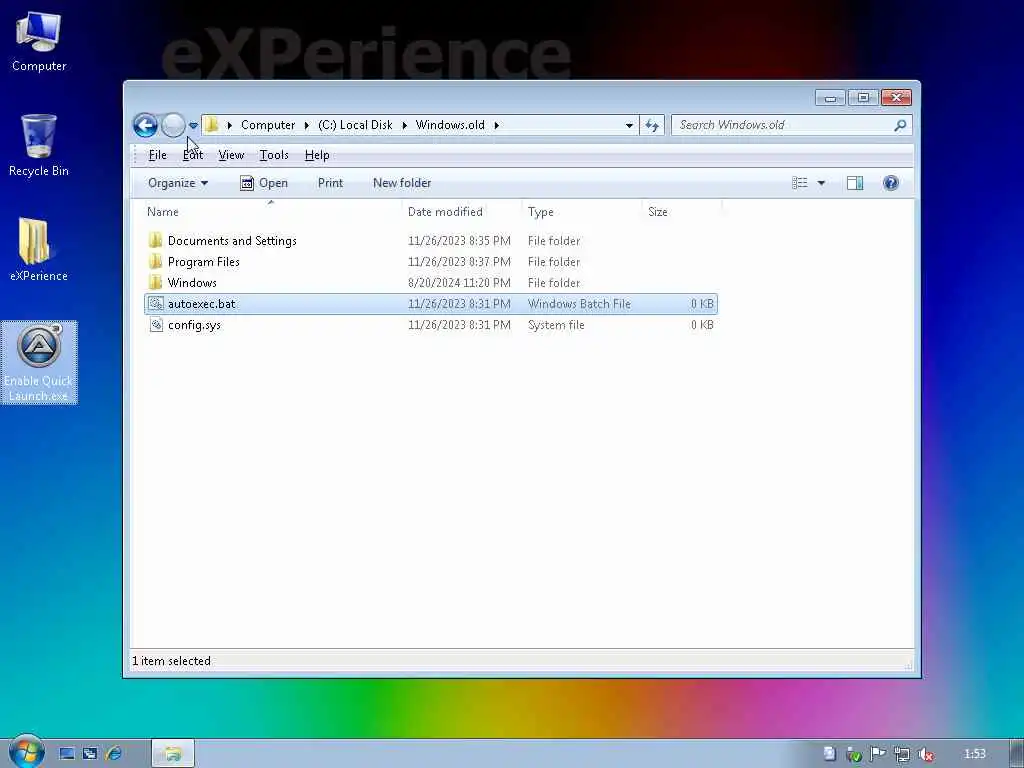Expand the chevron after Computer in address bar

click(306, 125)
